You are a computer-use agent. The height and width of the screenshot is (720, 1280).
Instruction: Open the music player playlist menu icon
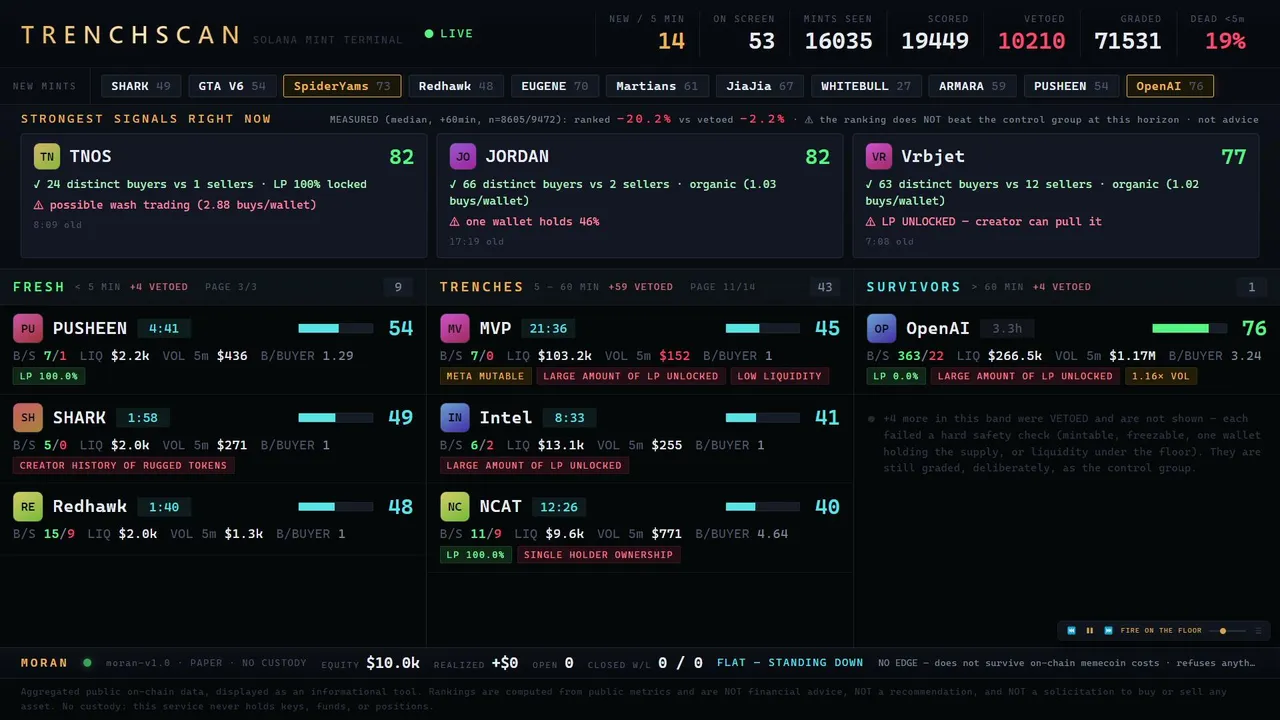[x=1259, y=631]
